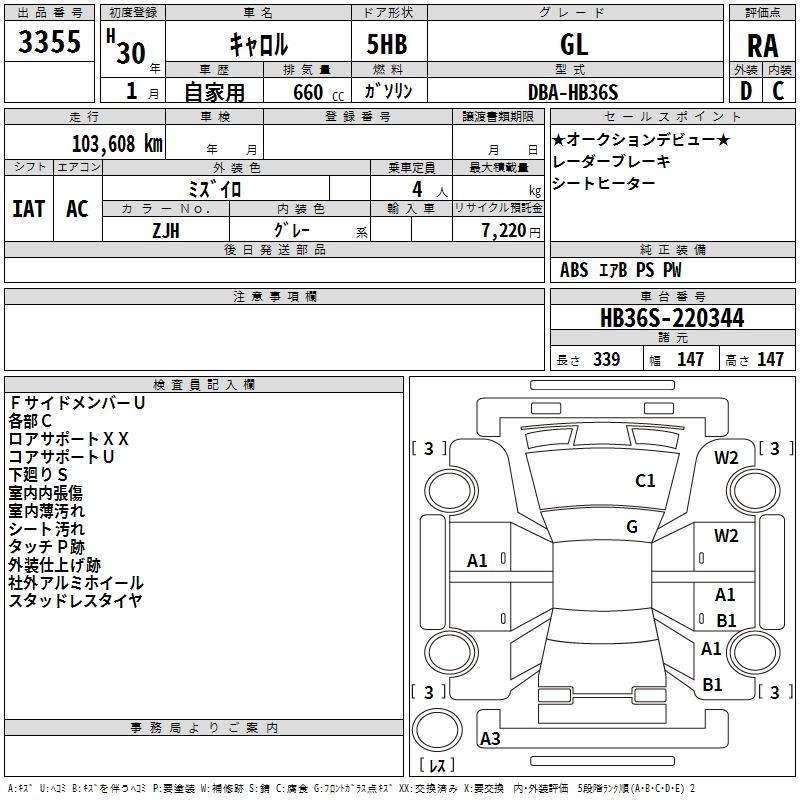Click the interior rating C

(778, 91)
